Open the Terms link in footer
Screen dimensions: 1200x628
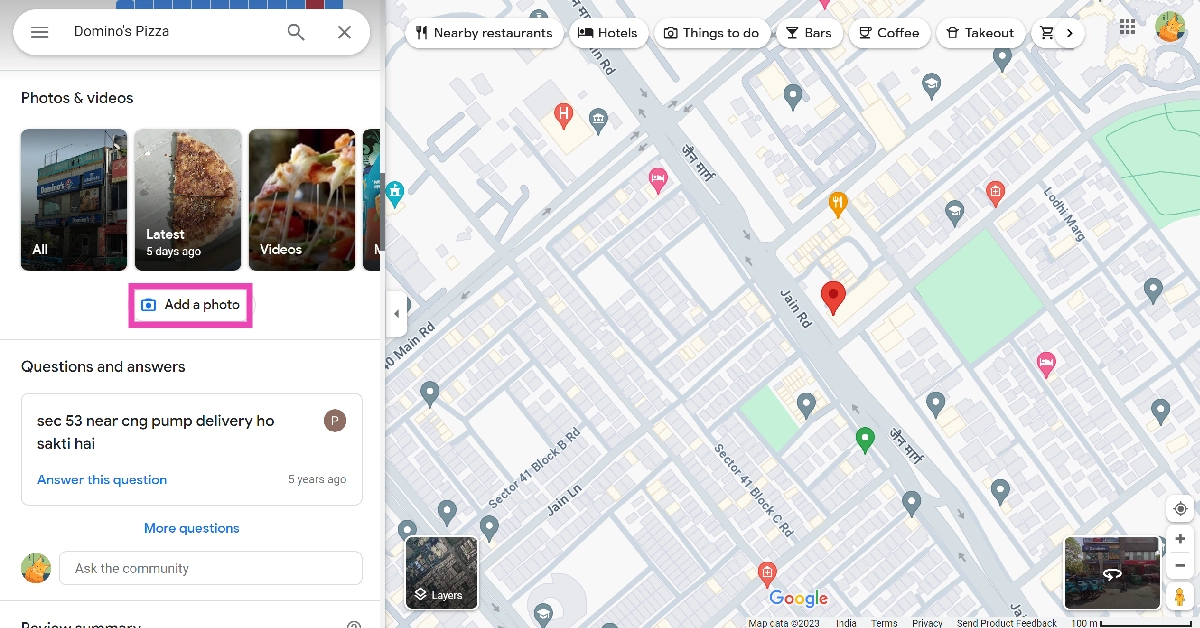click(x=884, y=623)
